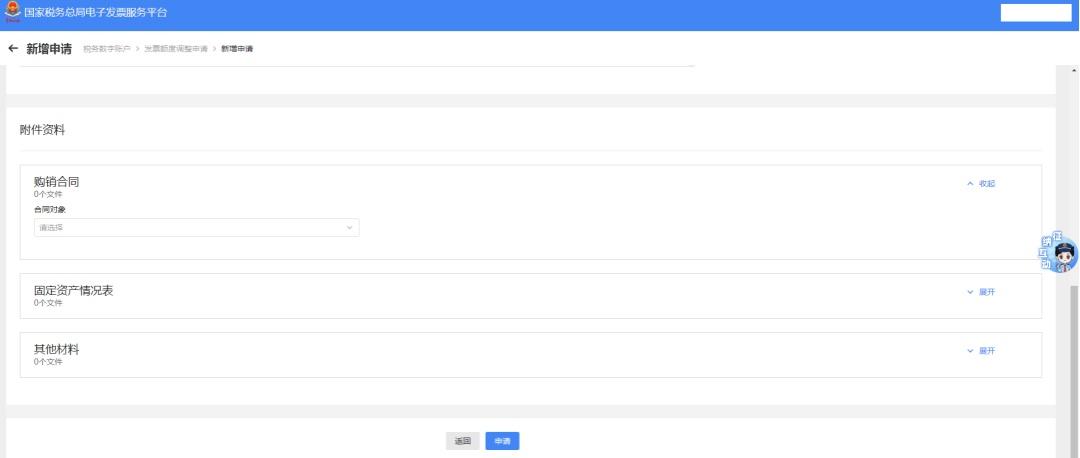Click the 附件资料 section title
This screenshot has width=1080, height=458.
click(x=42, y=130)
